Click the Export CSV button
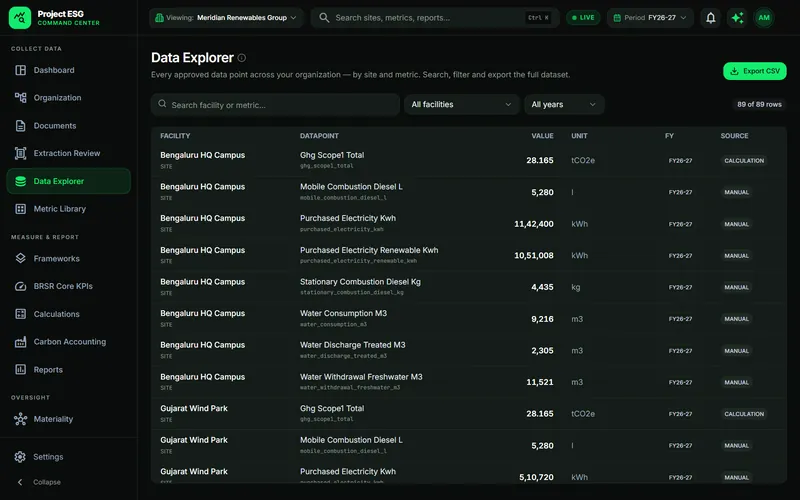Screen dimensions: 800x500 pyautogui.click(x=755, y=71)
